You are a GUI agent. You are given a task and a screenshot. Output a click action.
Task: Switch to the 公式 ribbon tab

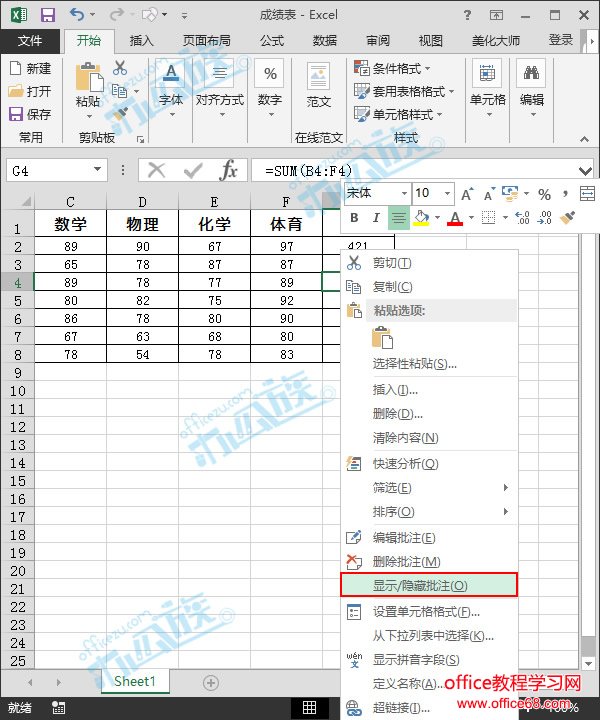coord(272,41)
